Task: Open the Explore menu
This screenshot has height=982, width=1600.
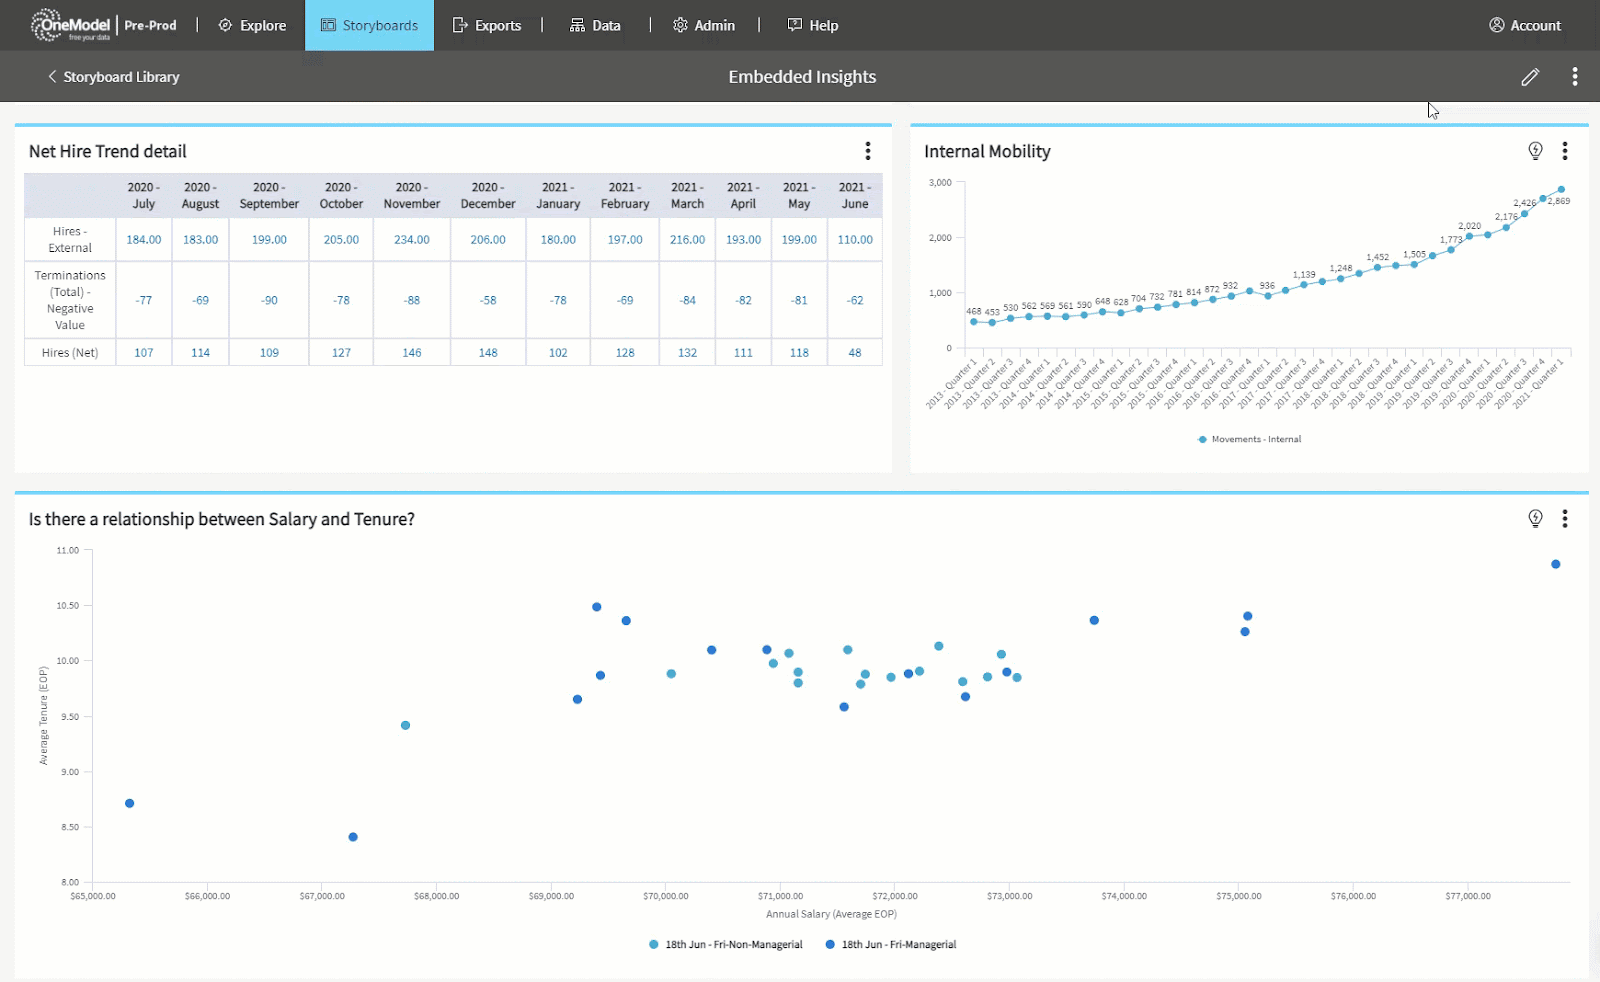Action: click(252, 25)
